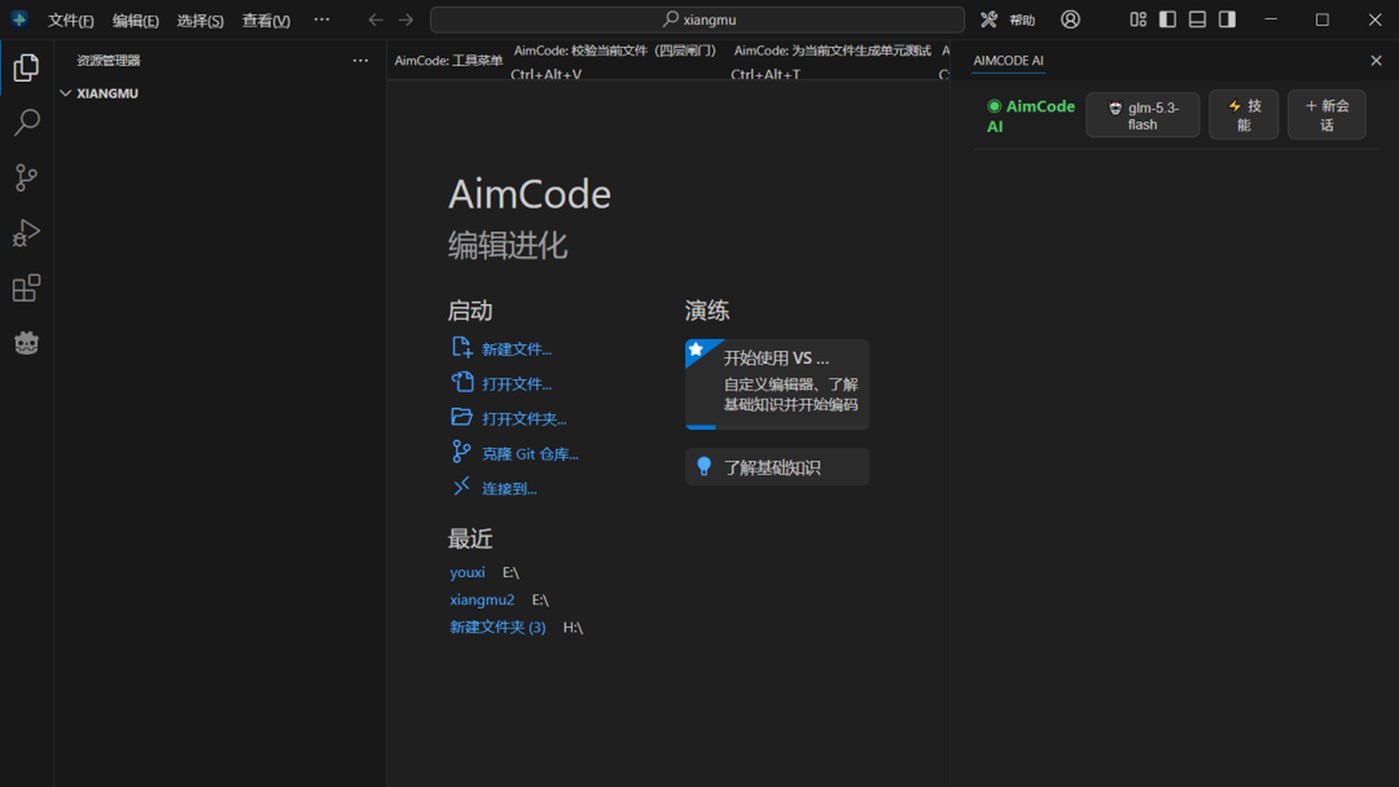Open the glm-5.3-flash model selector
The height and width of the screenshot is (787, 1399).
[x=1142, y=116]
